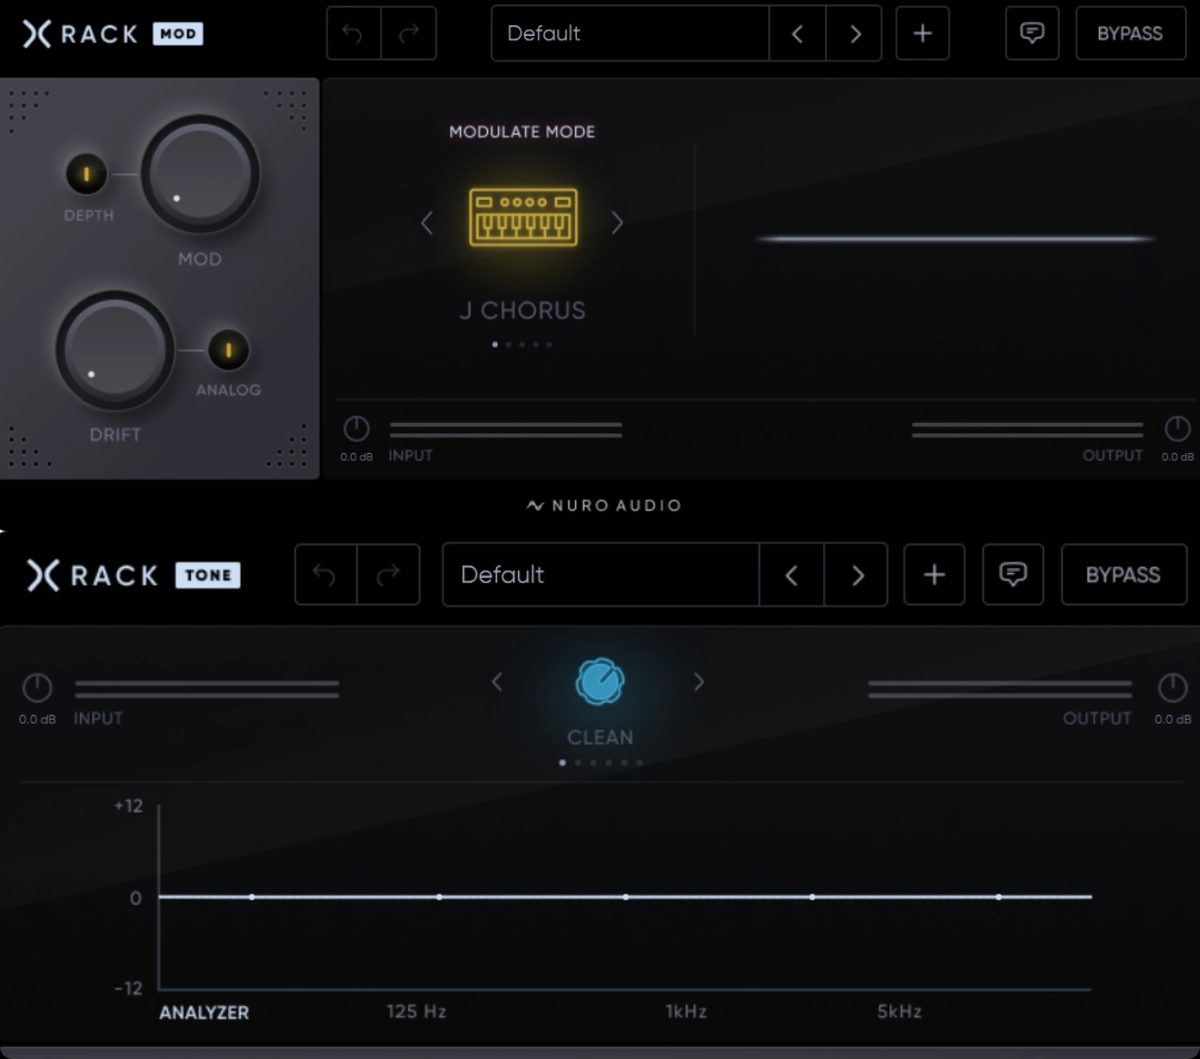This screenshot has height=1059, width=1200.
Task: Click the MODULATE MODE heading
Action: click(522, 132)
